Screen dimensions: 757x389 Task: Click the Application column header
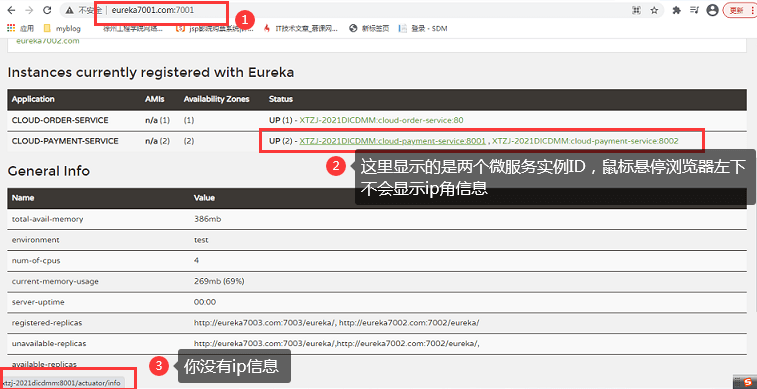[x=33, y=99]
